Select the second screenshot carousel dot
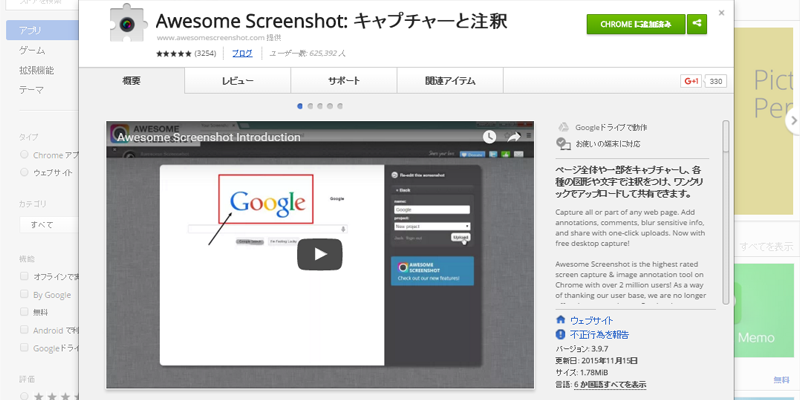 point(310,106)
